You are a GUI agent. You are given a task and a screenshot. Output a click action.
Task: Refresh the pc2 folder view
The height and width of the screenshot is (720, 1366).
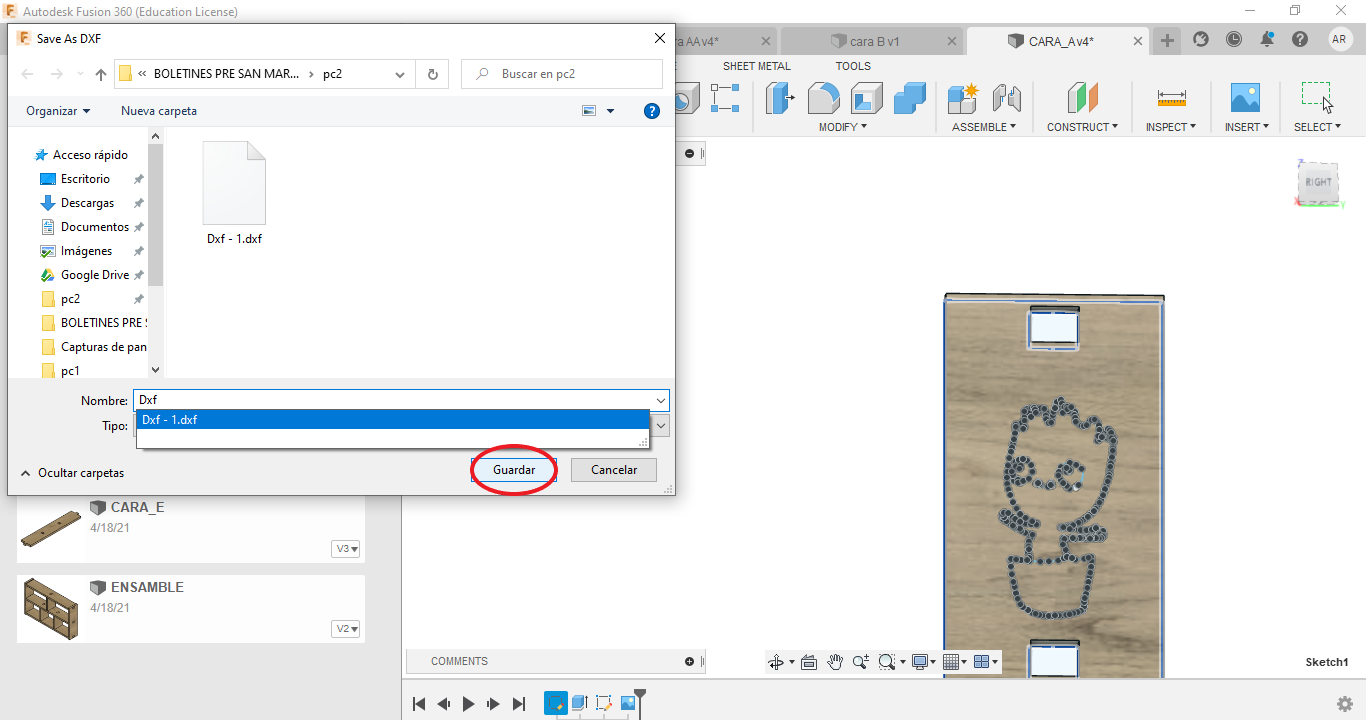point(432,74)
